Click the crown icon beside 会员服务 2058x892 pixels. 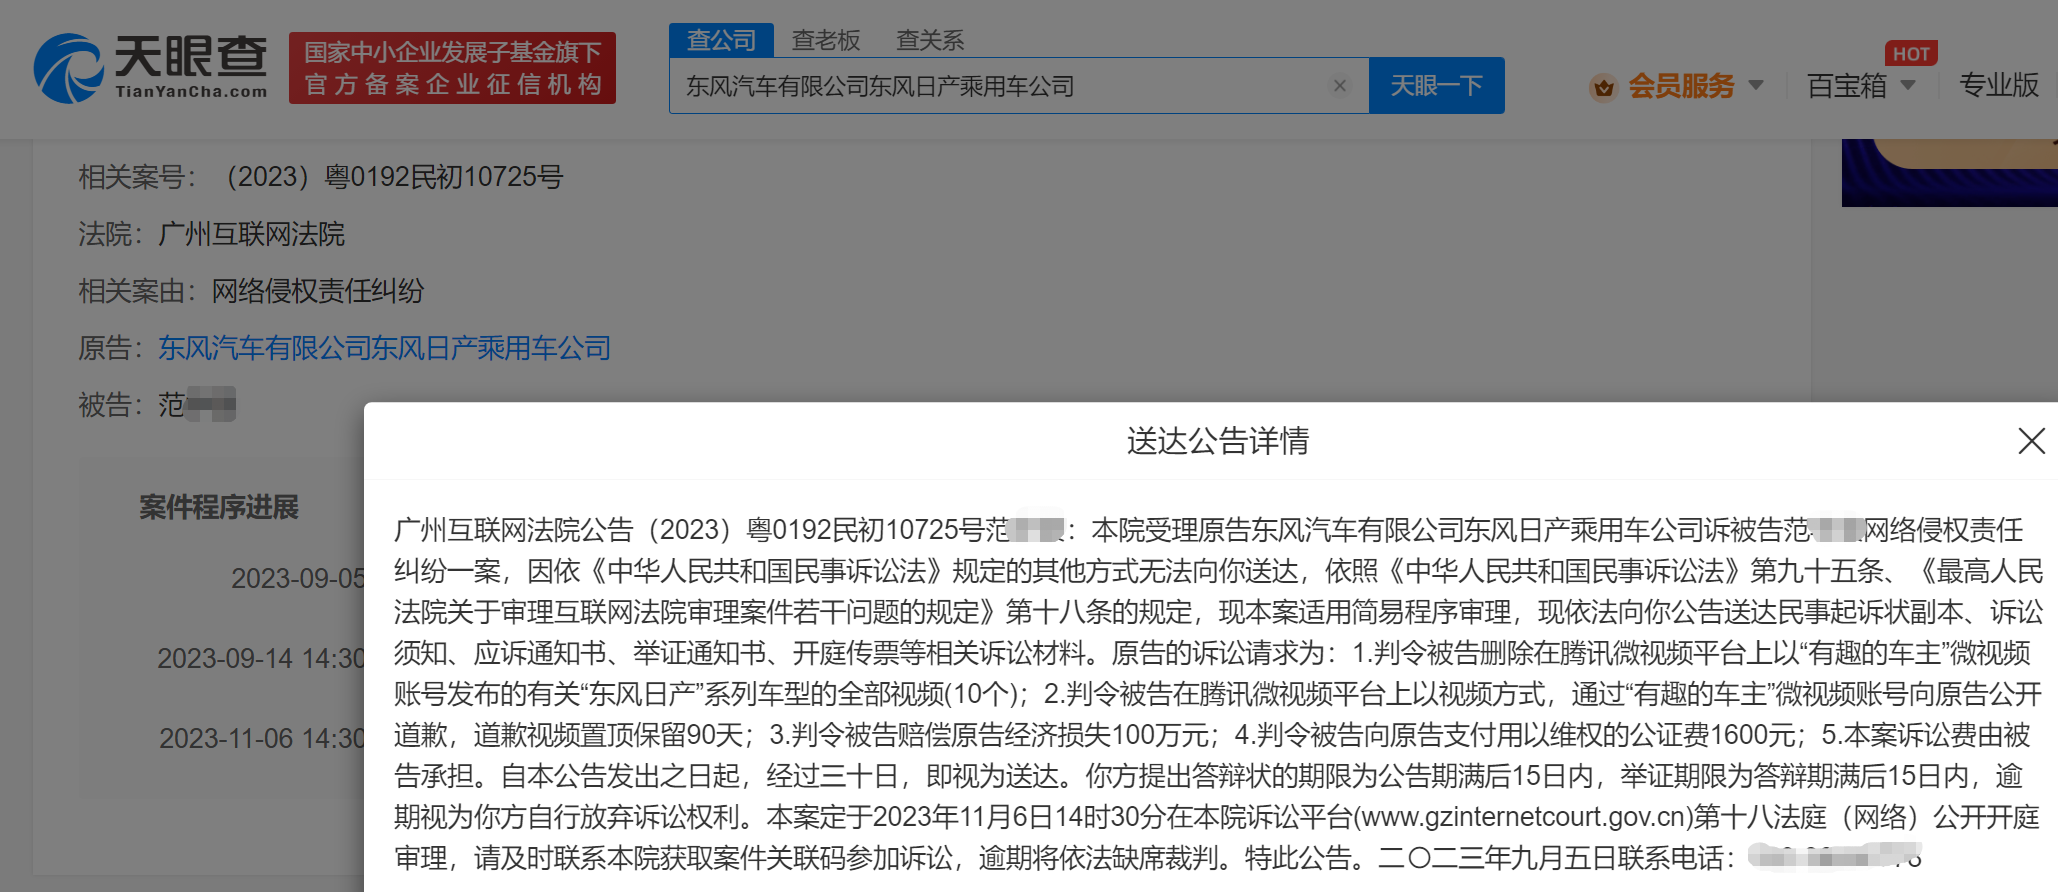(1603, 87)
